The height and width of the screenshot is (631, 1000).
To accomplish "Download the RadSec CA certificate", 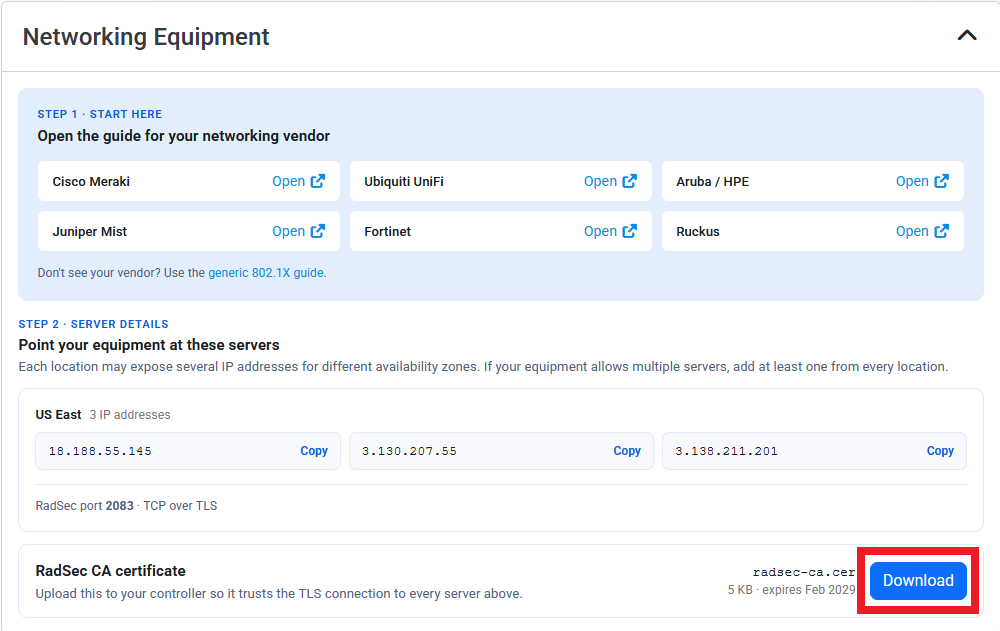I will click(x=918, y=581).
